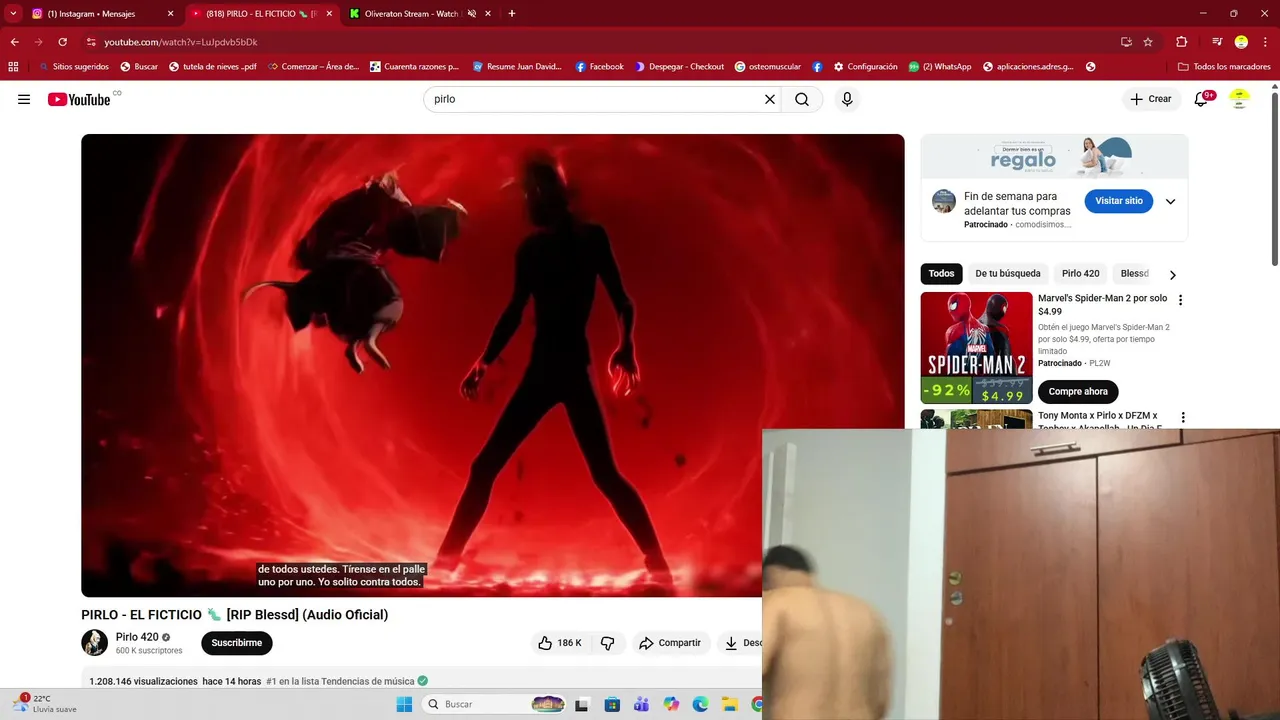Open YouTube notifications bell
Image resolution: width=1280 pixels, height=720 pixels.
click(x=1202, y=99)
